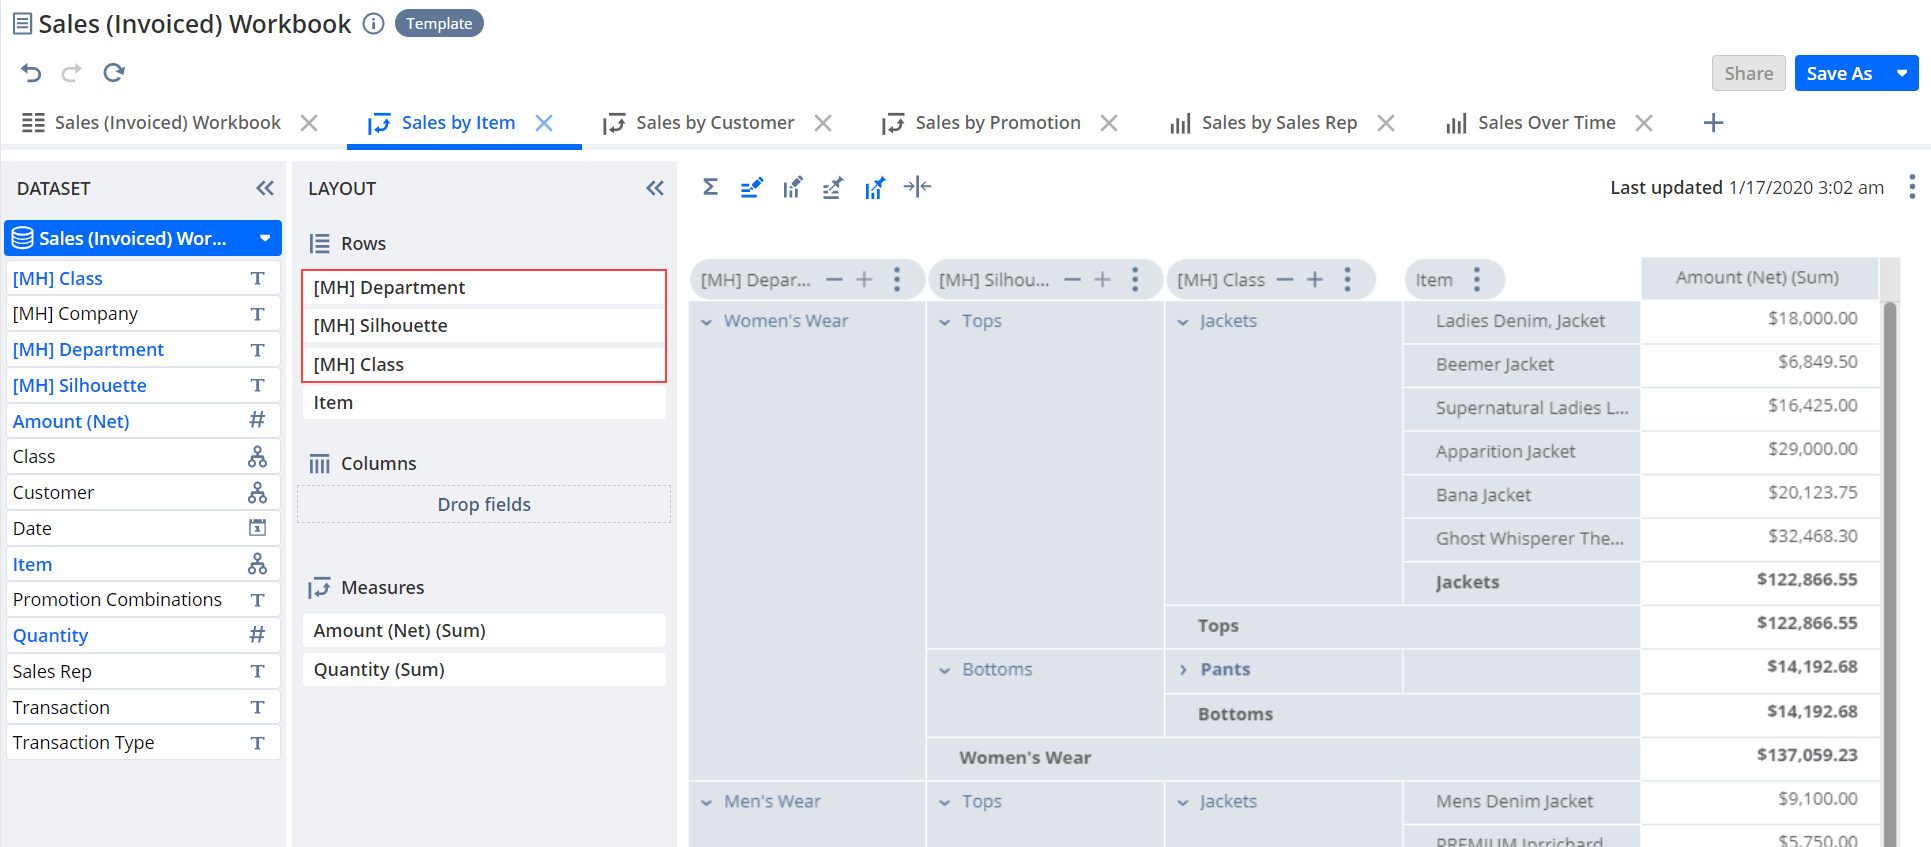
Task: Close the Sales by Sales Rep tab
Action: click(1386, 123)
